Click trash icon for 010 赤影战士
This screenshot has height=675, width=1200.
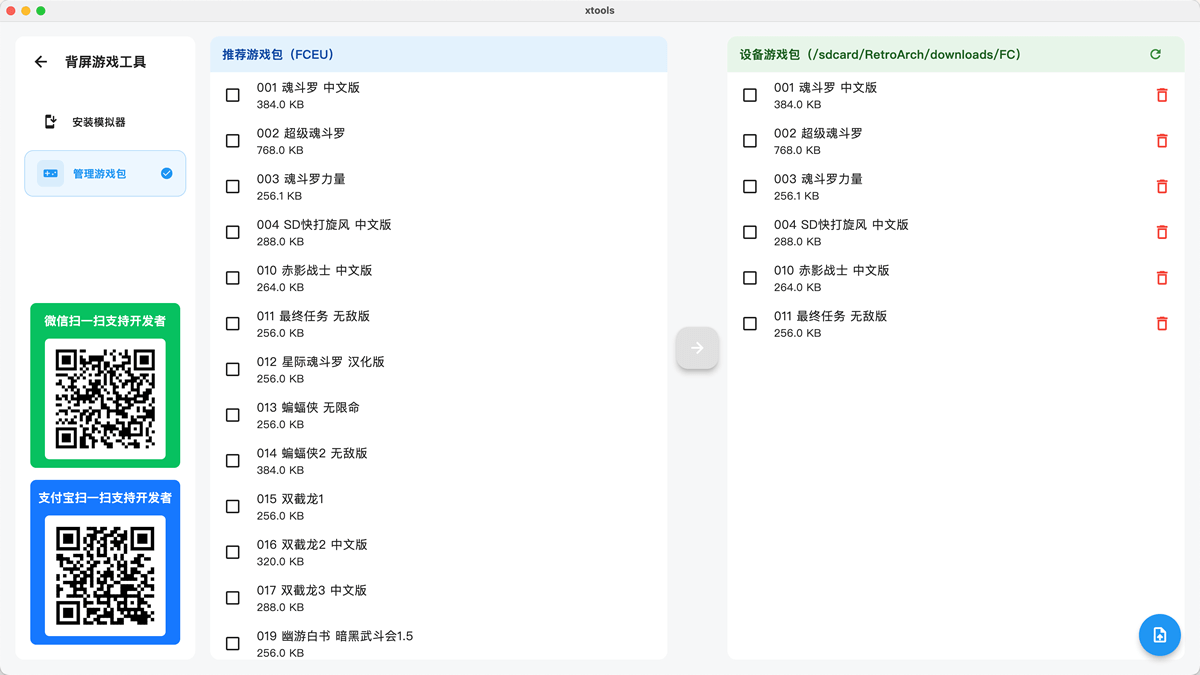coord(1161,278)
